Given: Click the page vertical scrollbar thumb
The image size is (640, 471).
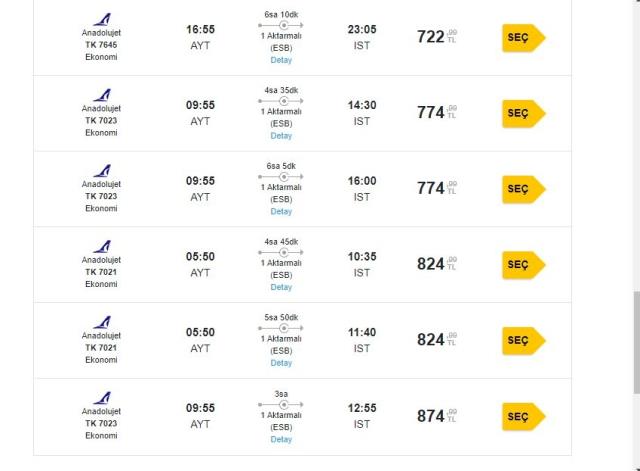Looking at the screenshot, I should 637,343.
